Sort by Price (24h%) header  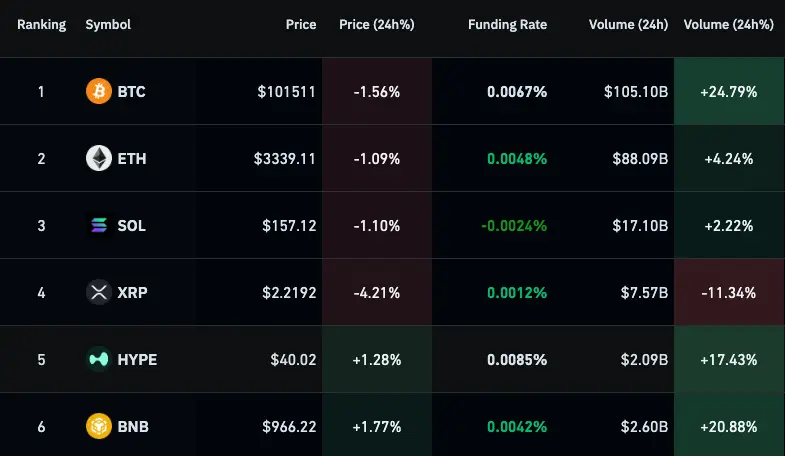376,25
